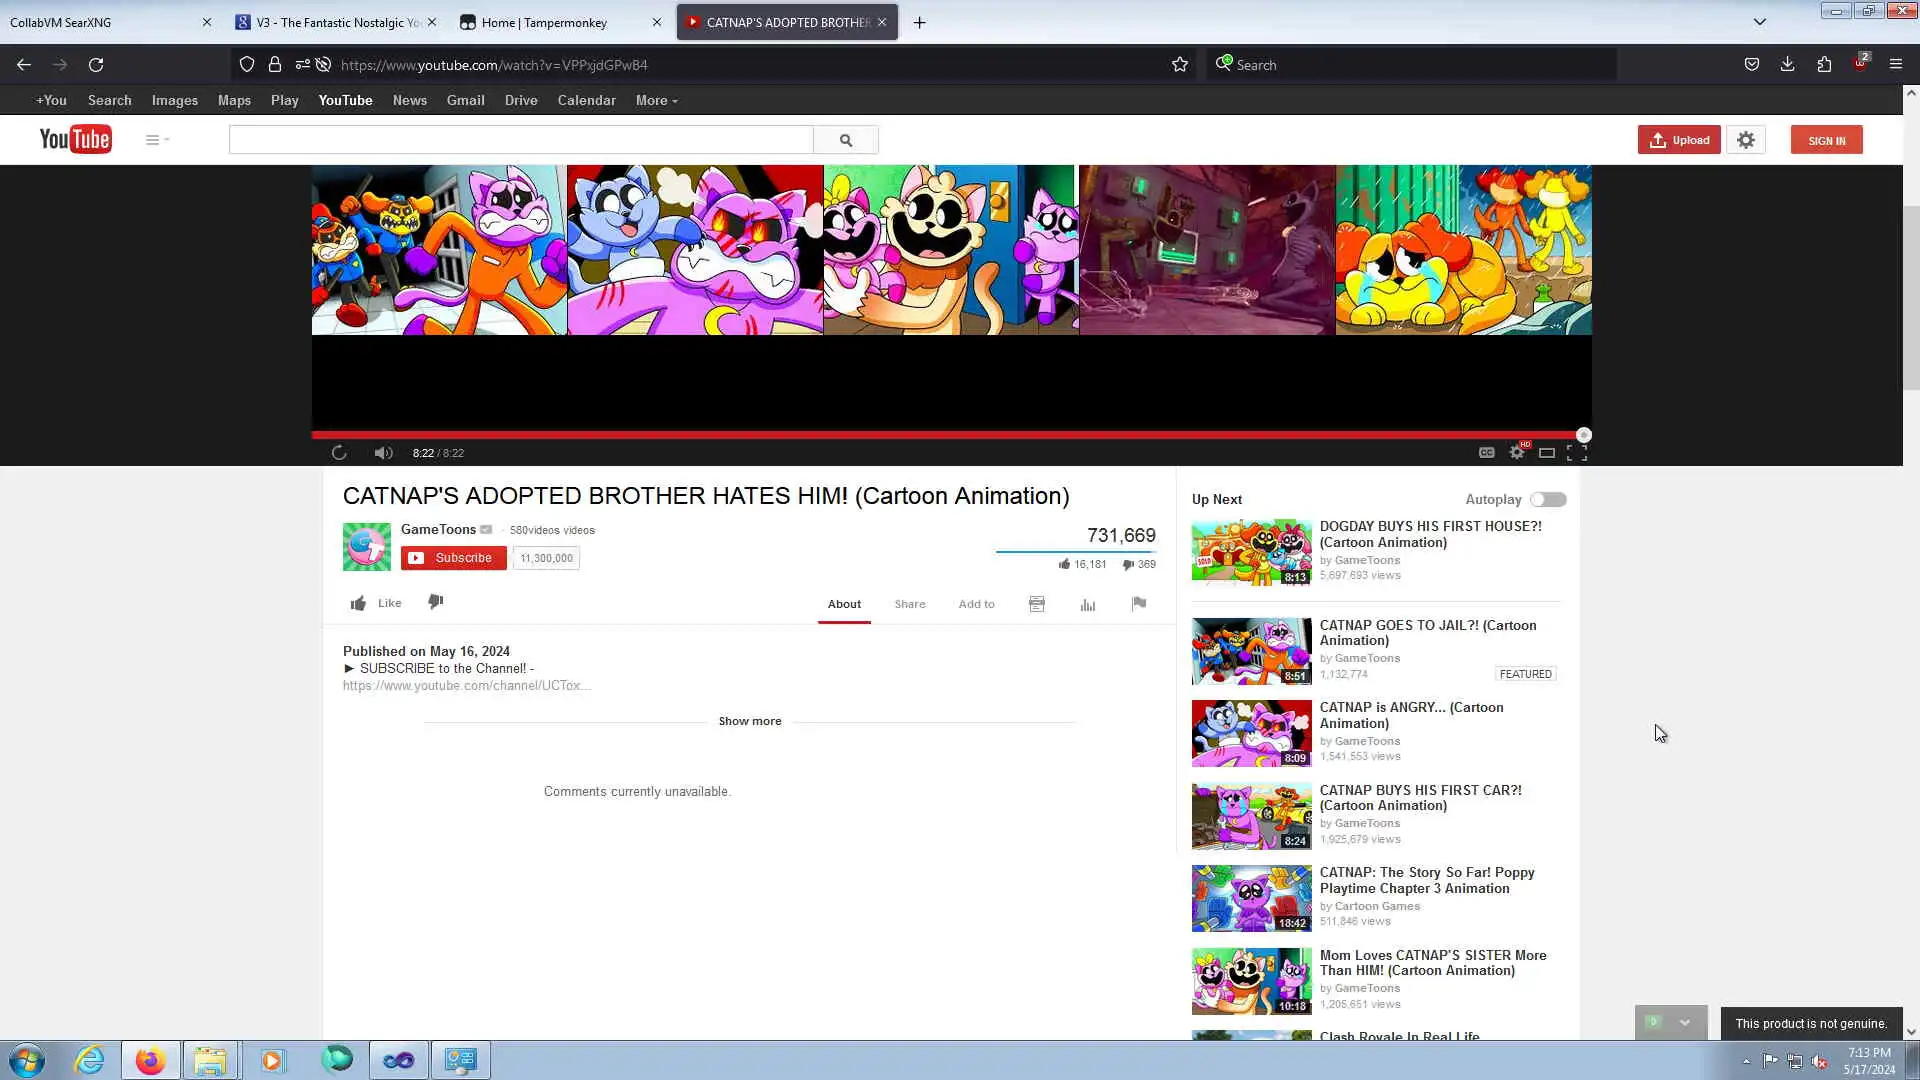Screen dimensions: 1920x1080
Task: Open the transcript icon
Action: [1037, 604]
